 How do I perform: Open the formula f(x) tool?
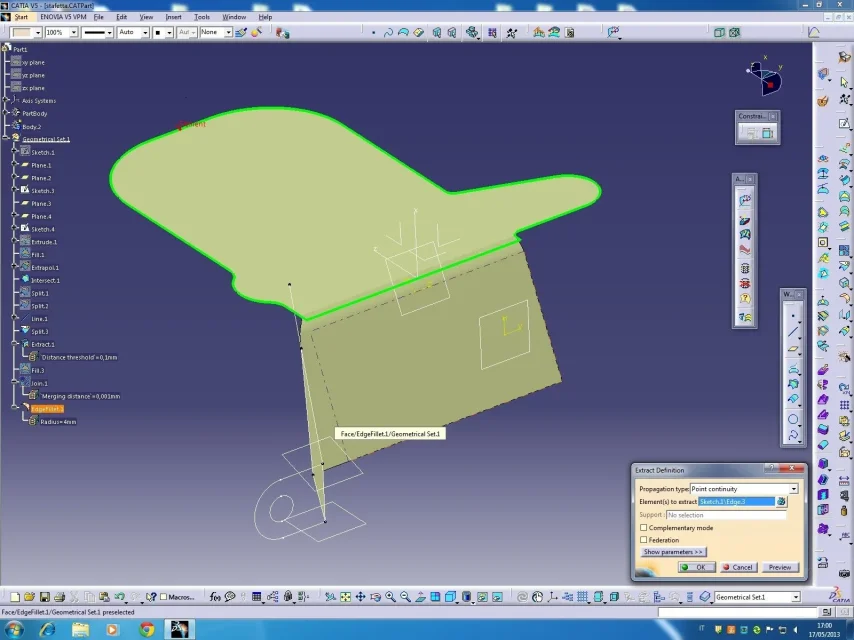pos(215,597)
